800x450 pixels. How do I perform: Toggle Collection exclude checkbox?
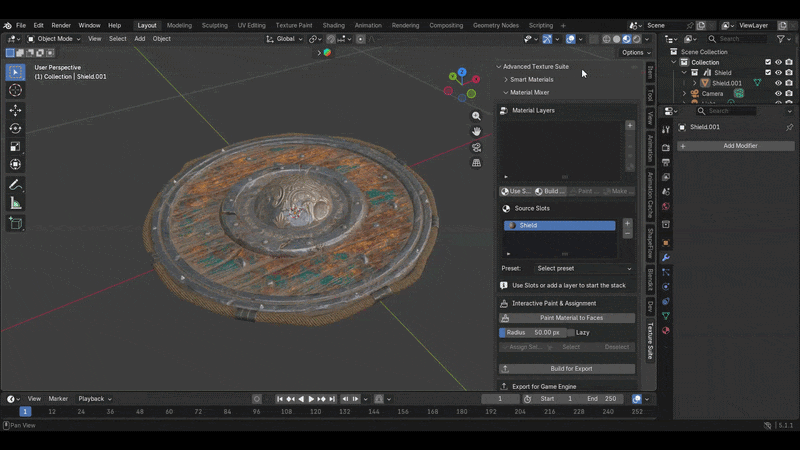coord(768,62)
